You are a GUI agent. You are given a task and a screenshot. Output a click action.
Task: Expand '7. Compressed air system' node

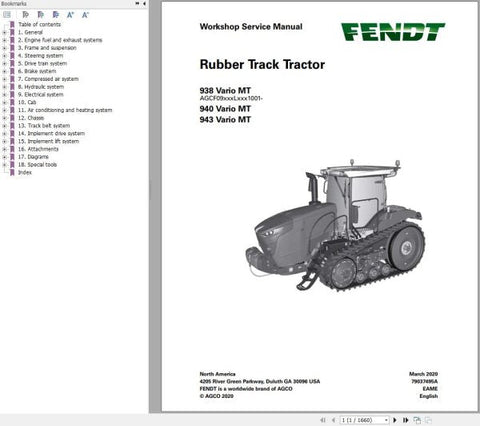click(4, 79)
